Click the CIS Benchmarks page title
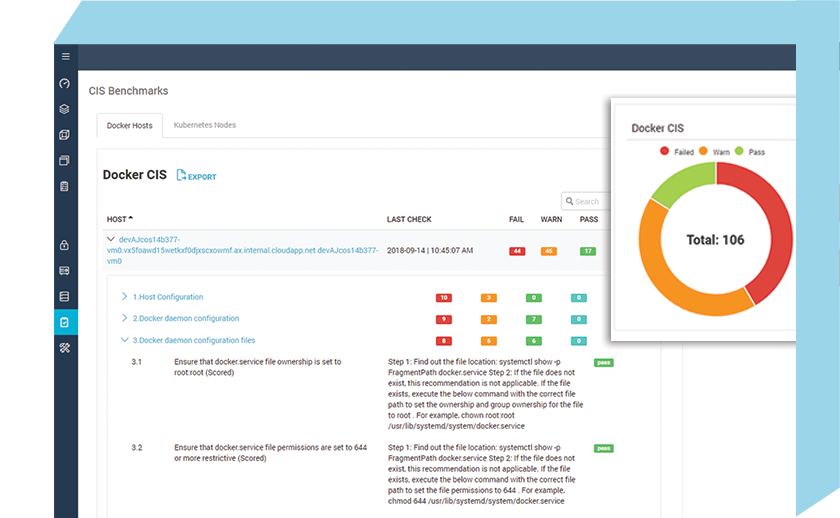This screenshot has width=840, height=518. [129, 91]
